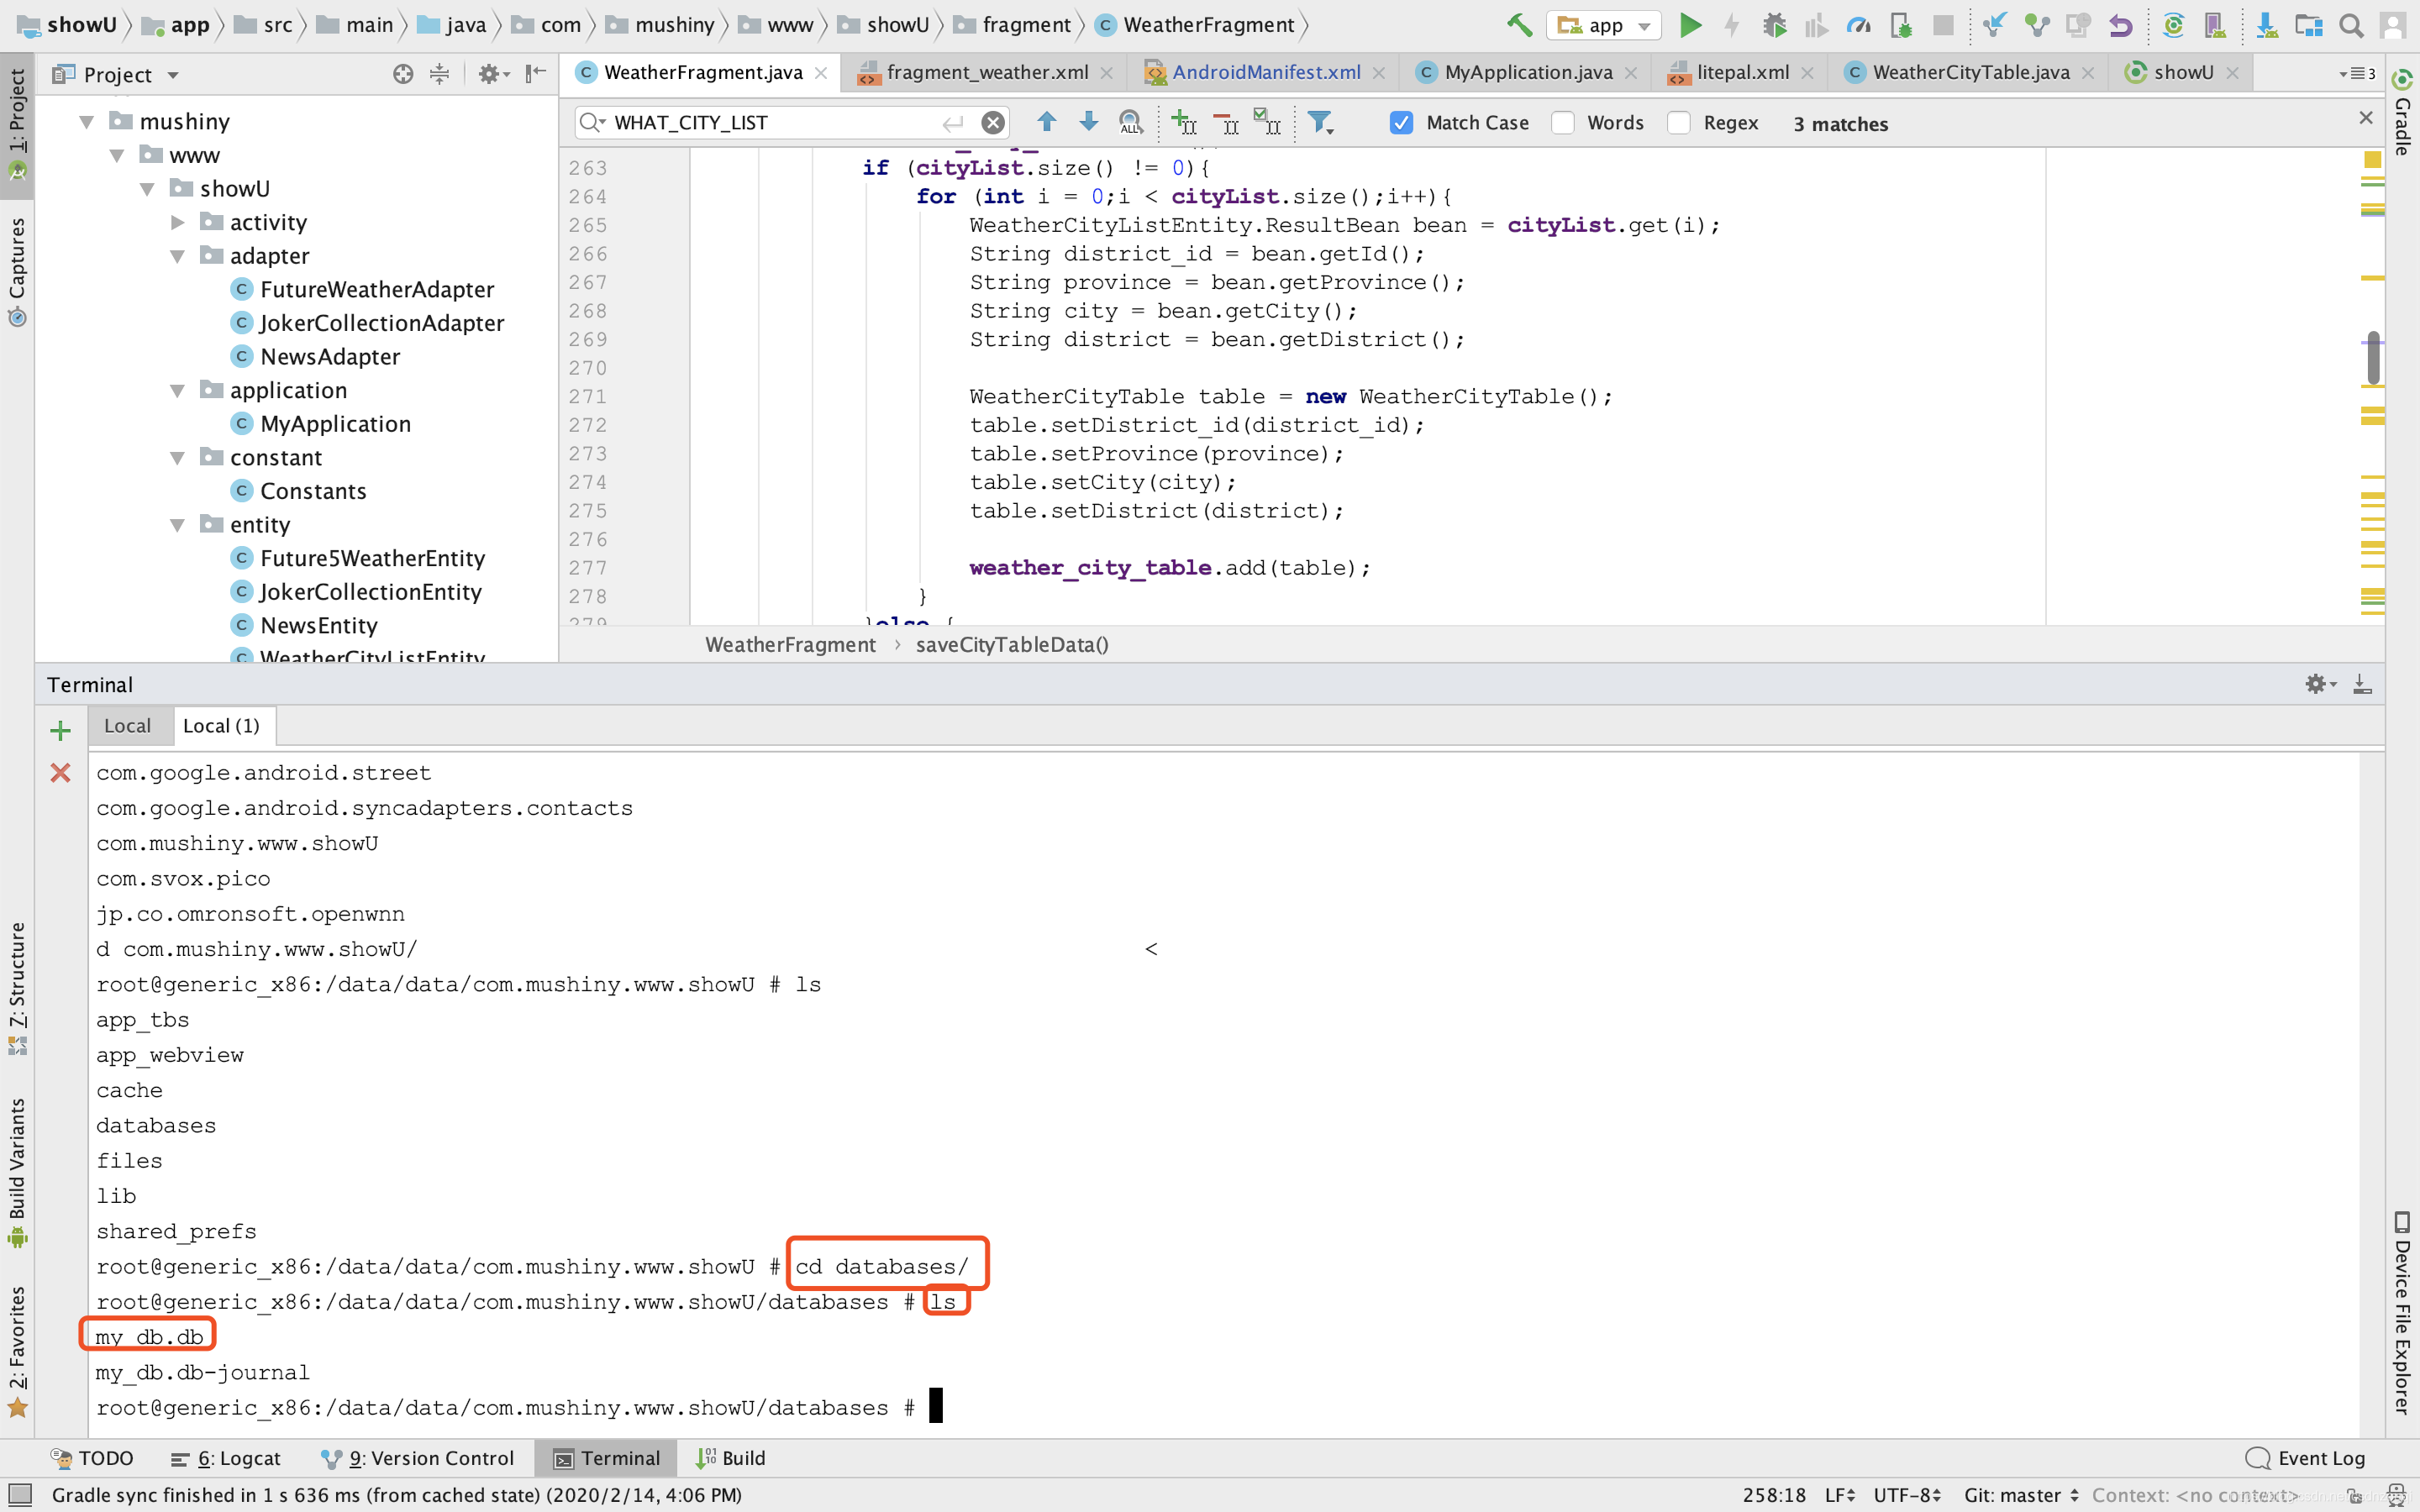Open find filter funnel dropdown
The image size is (2420, 1512).
click(x=1321, y=122)
